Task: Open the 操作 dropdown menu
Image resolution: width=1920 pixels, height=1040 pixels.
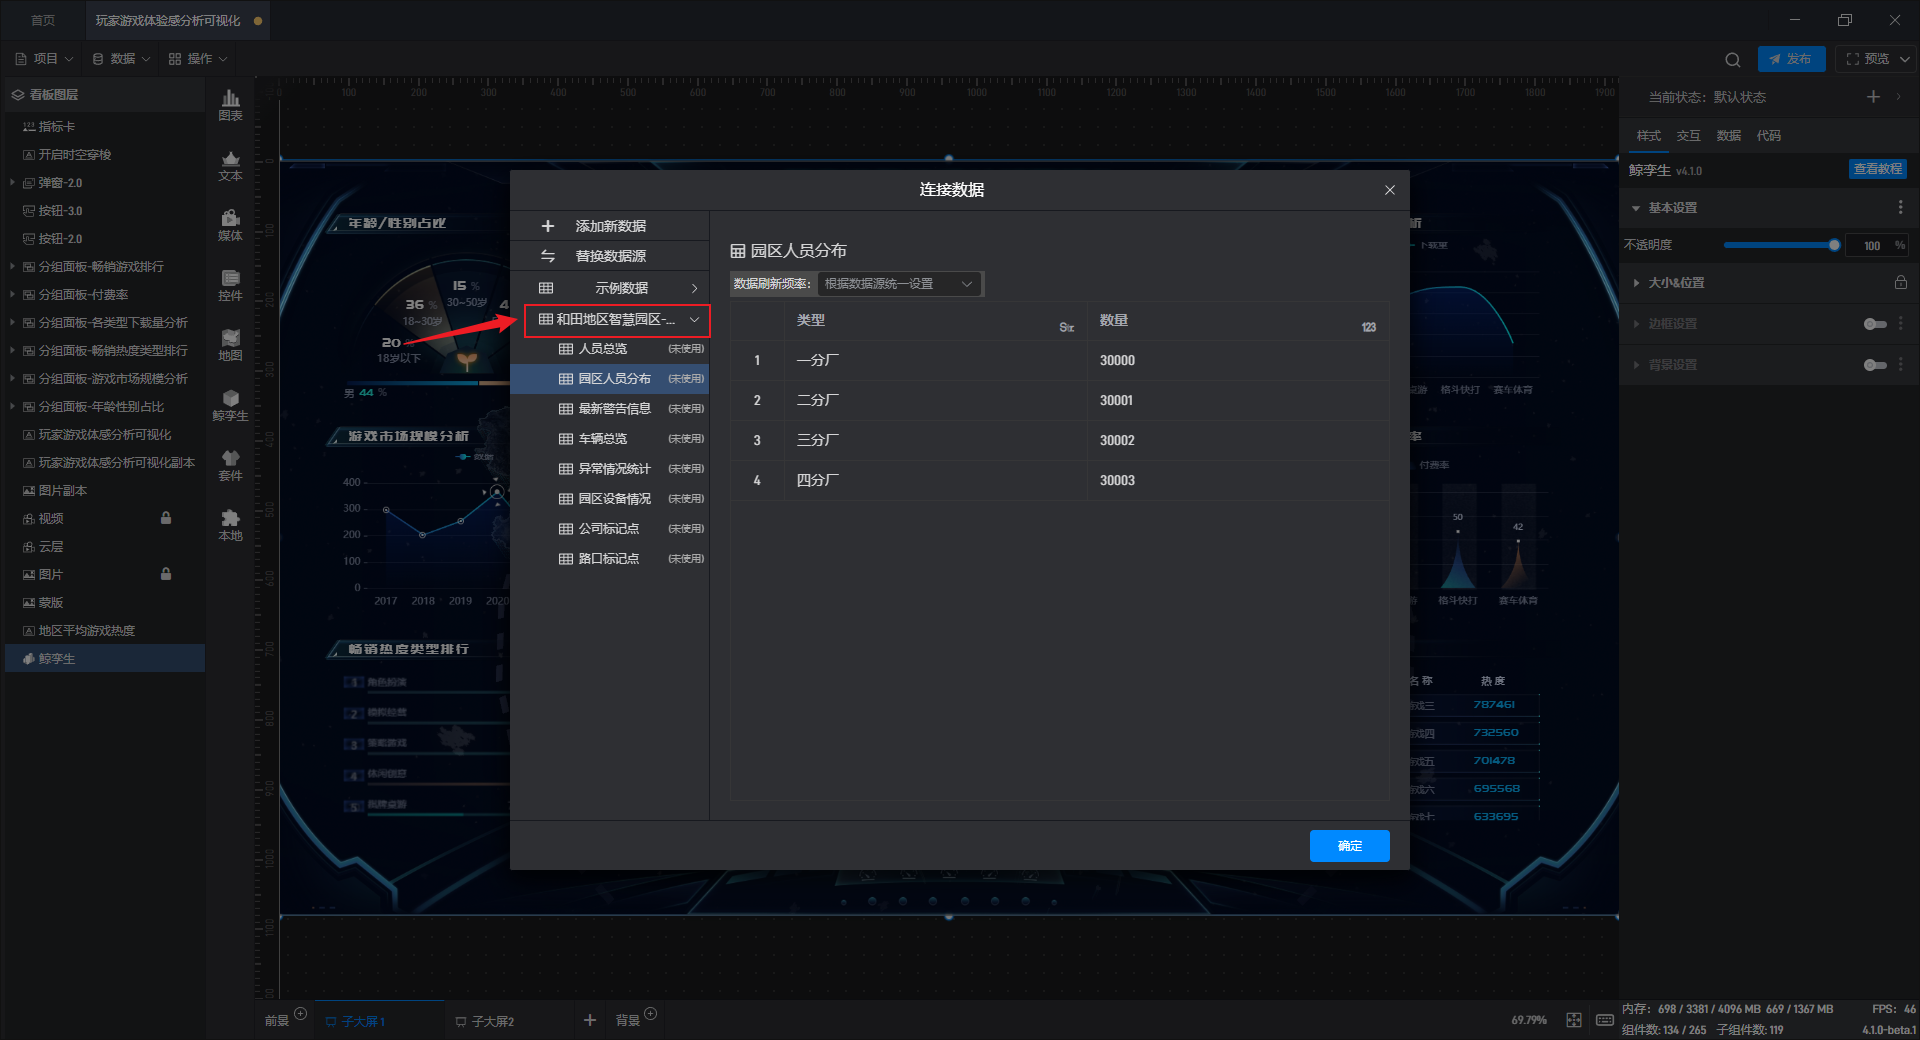Action: tap(198, 59)
